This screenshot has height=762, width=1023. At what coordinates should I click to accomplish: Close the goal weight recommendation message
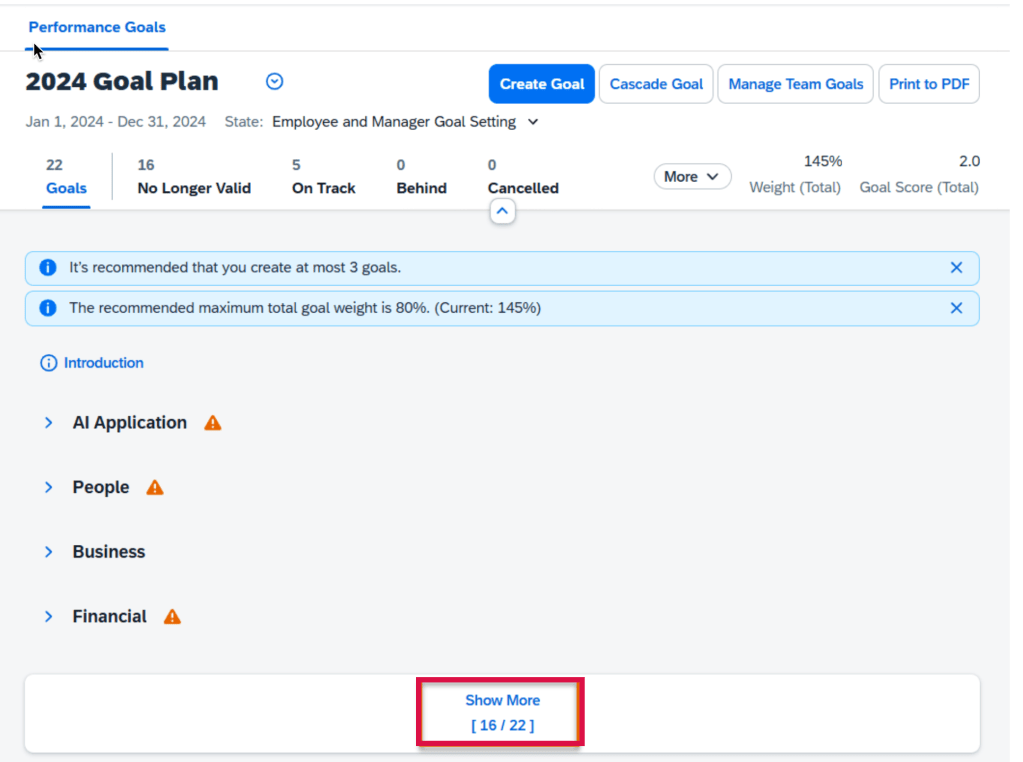tap(956, 308)
